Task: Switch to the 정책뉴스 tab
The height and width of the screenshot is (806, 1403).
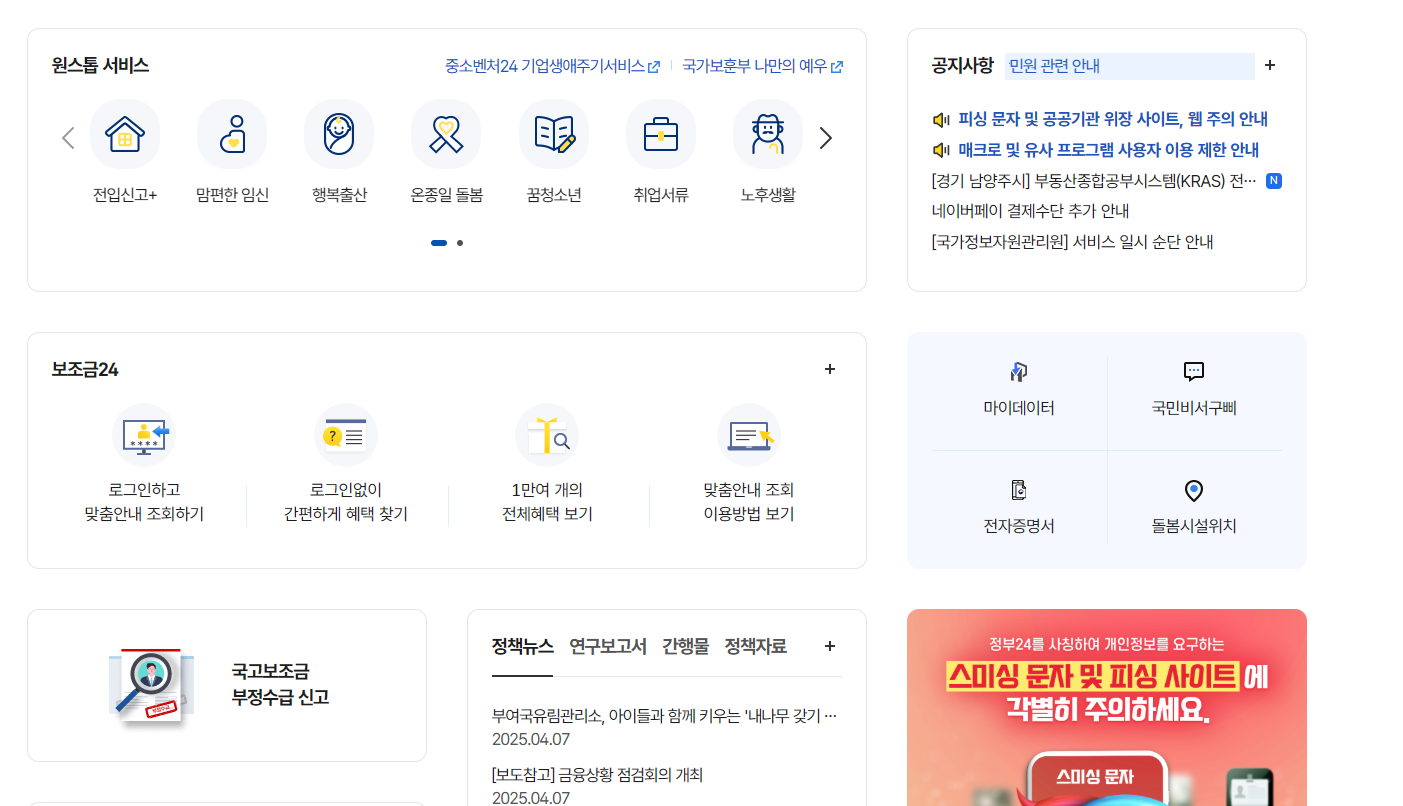Action: [523, 646]
